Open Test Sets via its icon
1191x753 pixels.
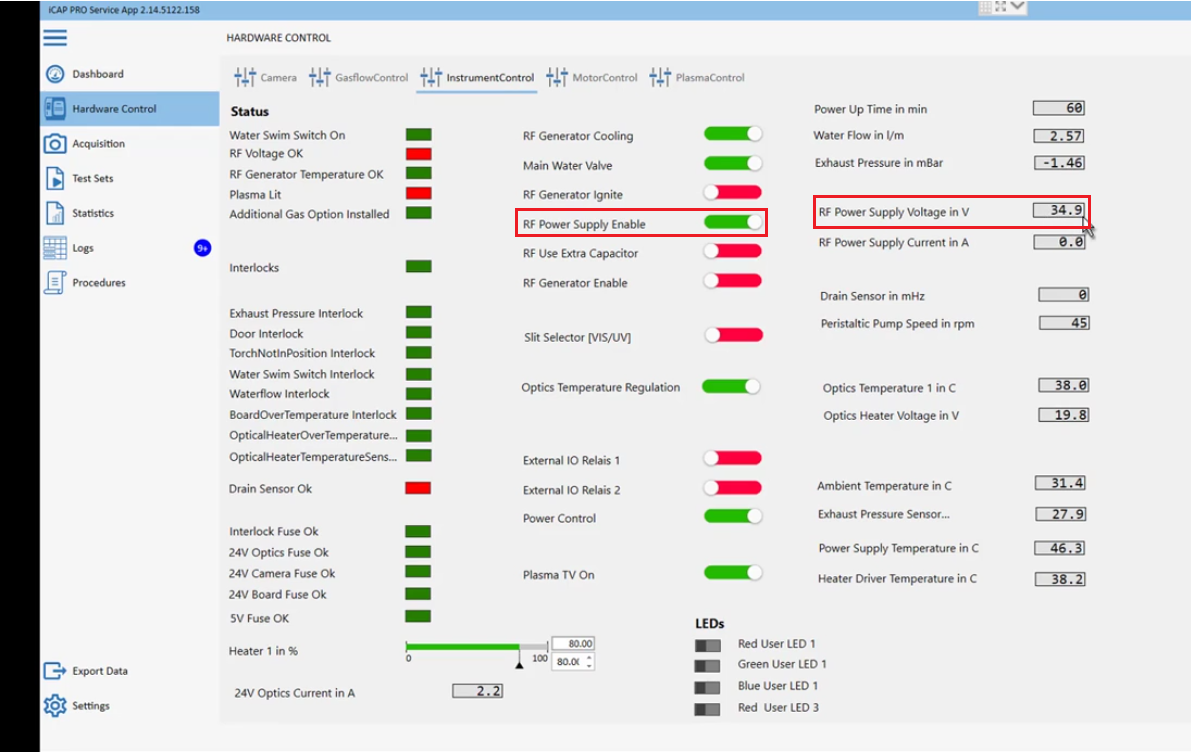coord(55,179)
